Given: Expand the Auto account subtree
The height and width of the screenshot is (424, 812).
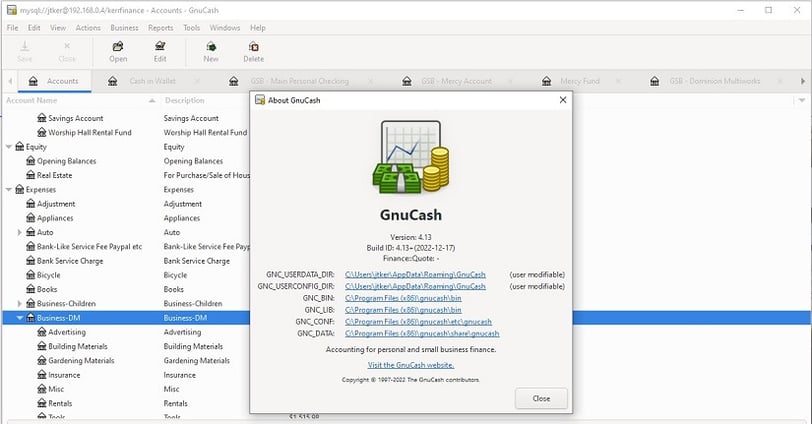Looking at the screenshot, I should [20, 232].
